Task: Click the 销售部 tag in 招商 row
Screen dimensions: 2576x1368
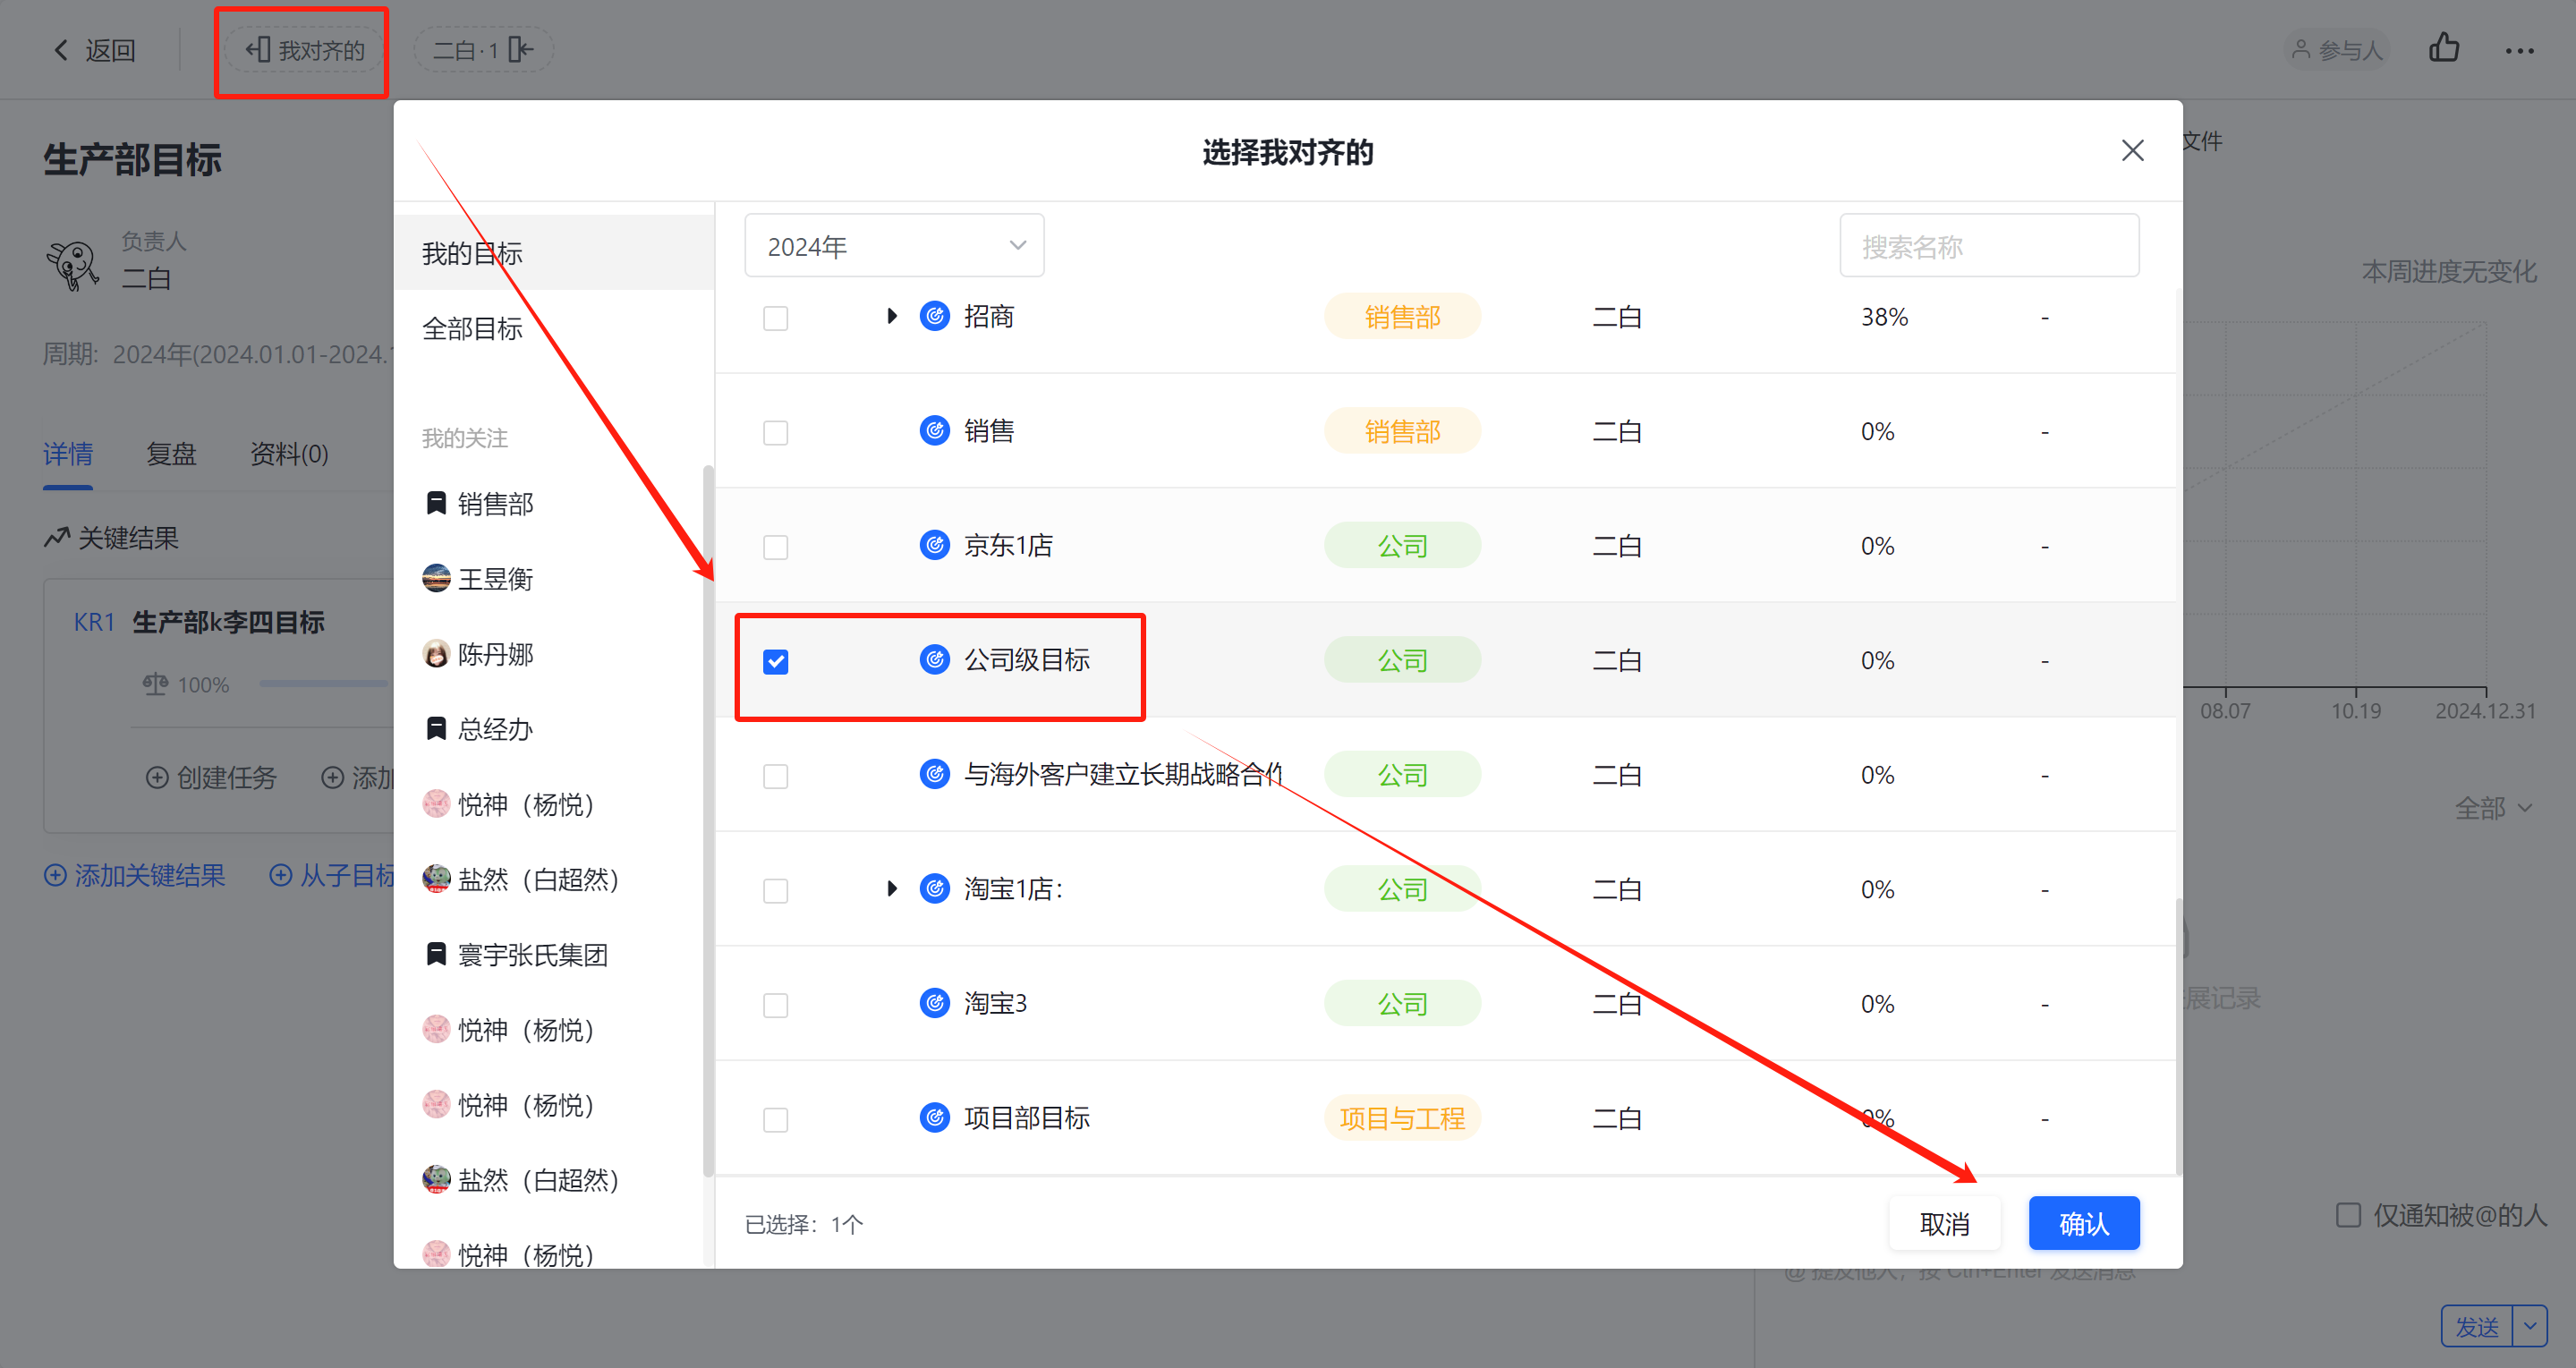Action: [x=1402, y=317]
